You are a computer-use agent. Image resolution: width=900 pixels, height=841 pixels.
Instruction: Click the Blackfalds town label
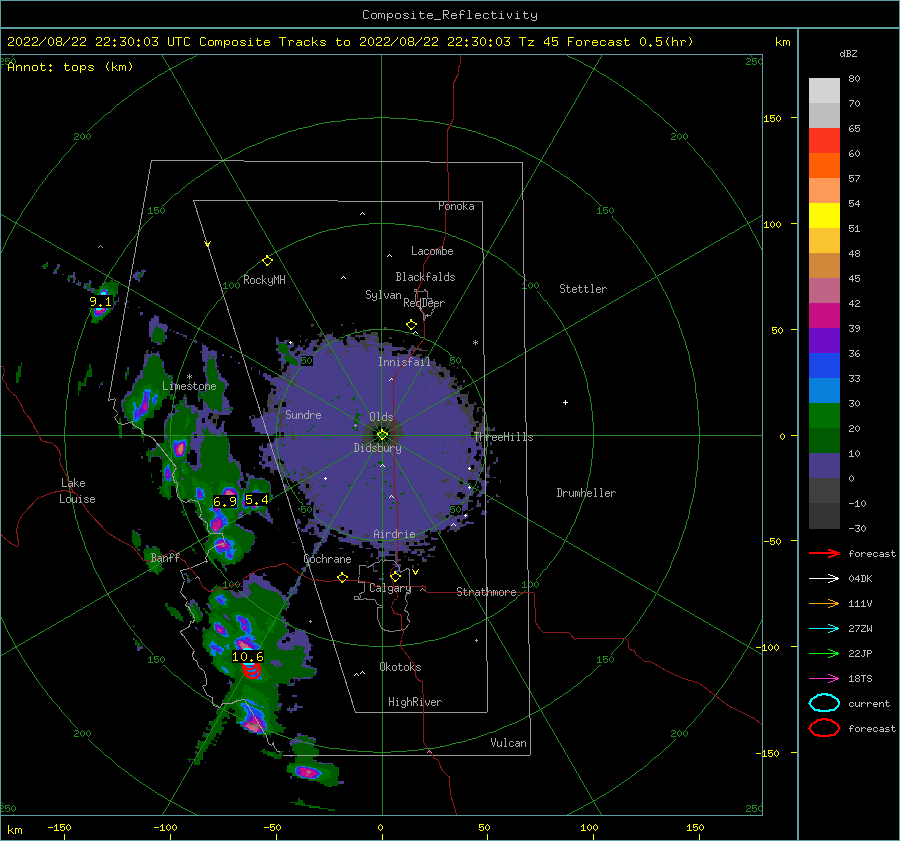[425, 277]
